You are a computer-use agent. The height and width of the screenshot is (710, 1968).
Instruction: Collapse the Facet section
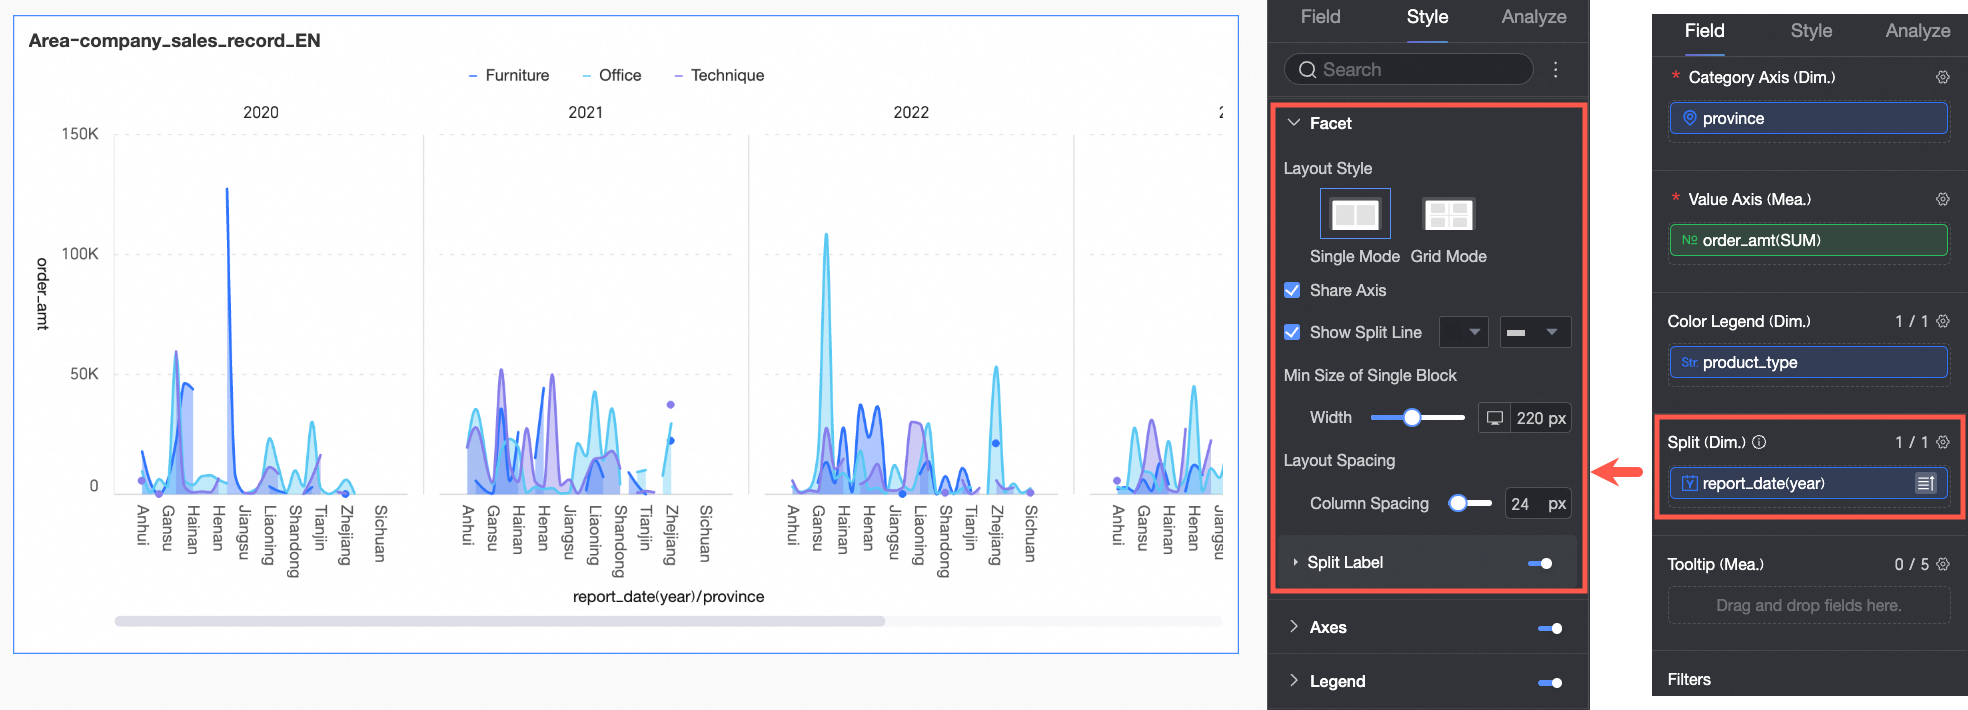pos(1294,123)
